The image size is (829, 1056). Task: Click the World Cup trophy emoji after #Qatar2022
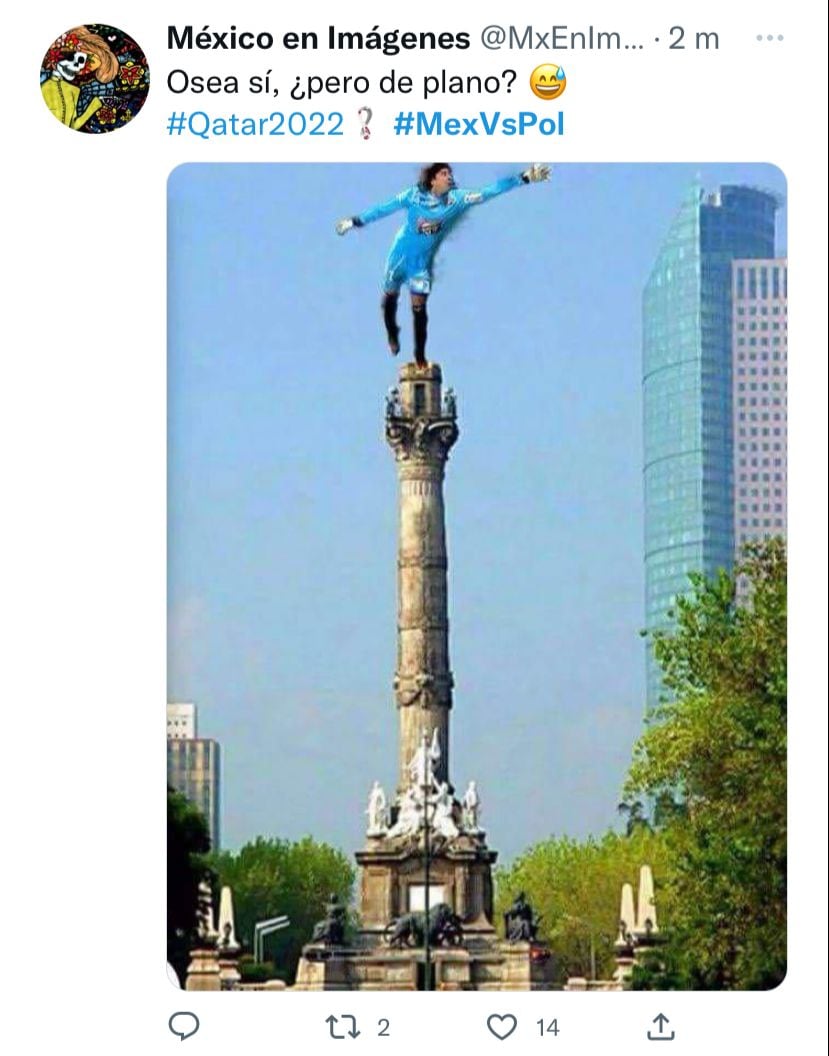coord(366,124)
